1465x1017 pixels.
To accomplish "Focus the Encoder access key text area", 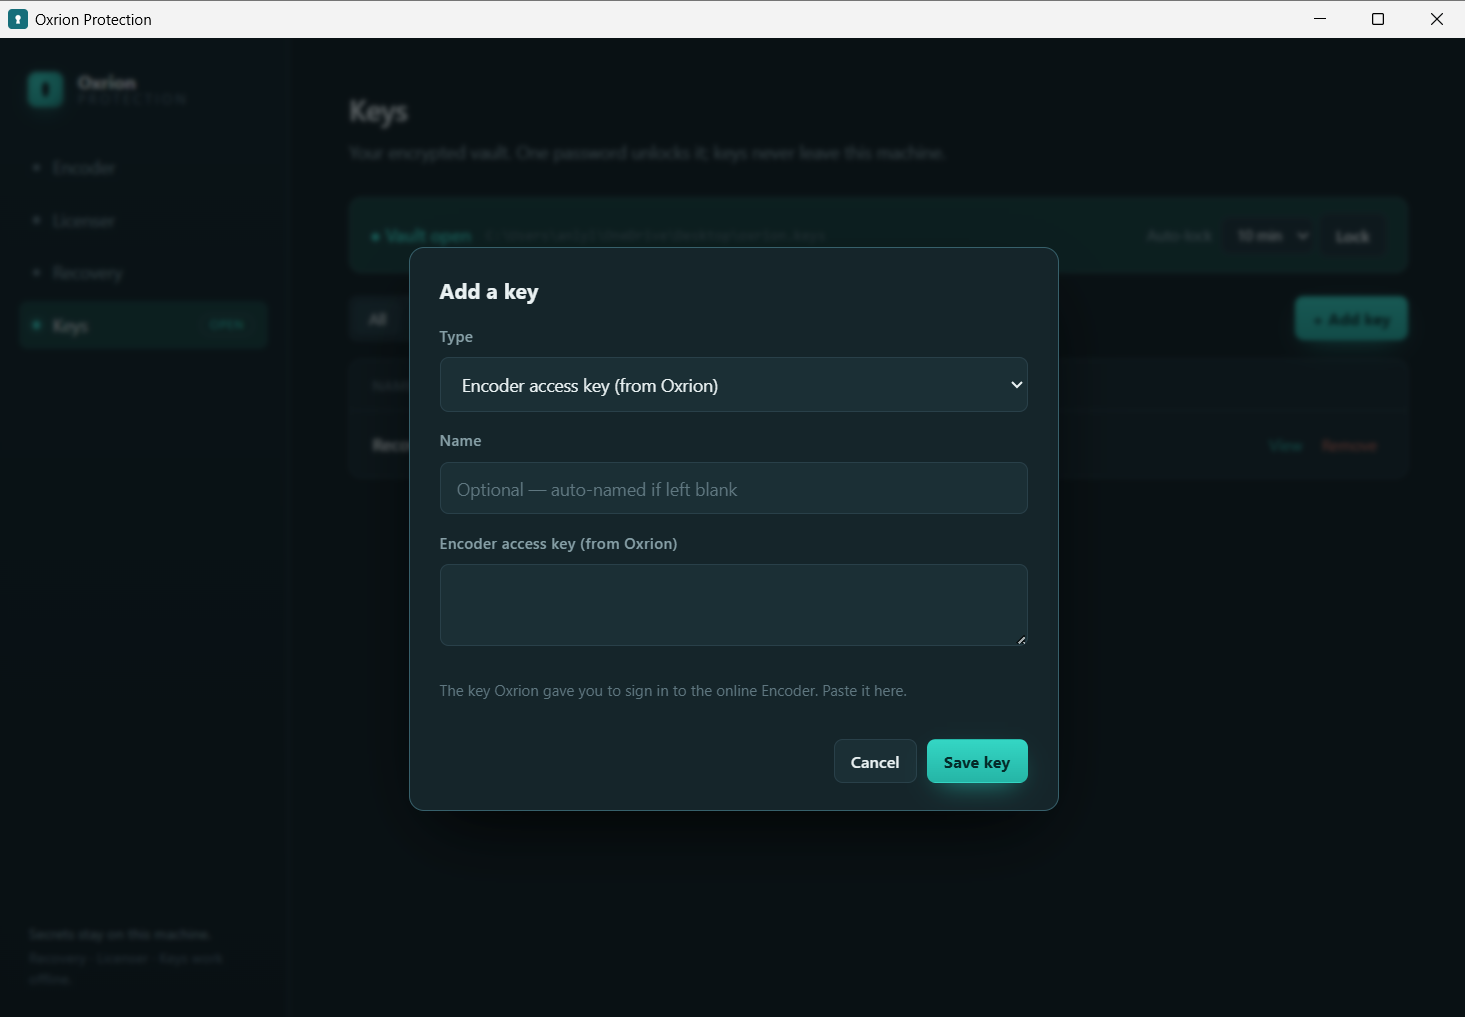I will 733,605.
